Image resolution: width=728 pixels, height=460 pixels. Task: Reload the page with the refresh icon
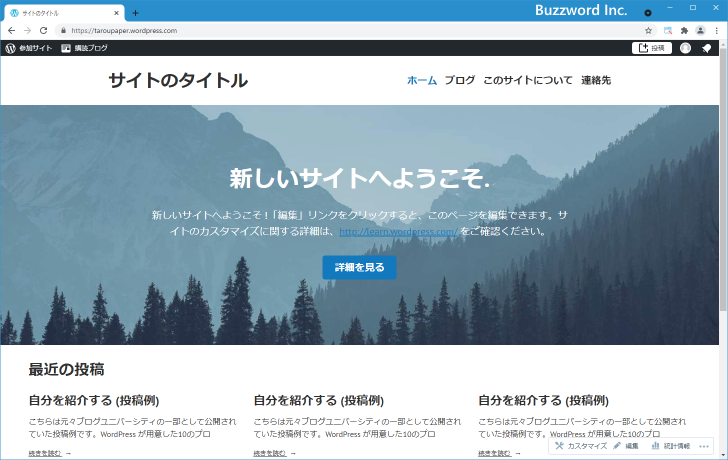(43, 31)
